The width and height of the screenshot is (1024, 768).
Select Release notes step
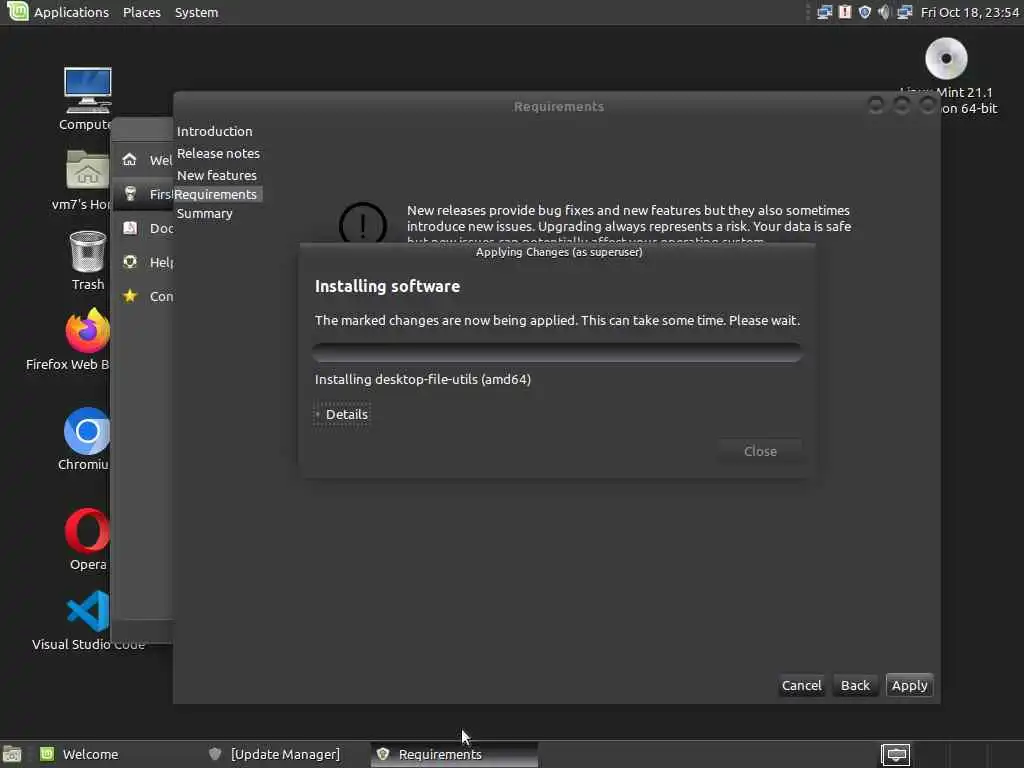(218, 153)
